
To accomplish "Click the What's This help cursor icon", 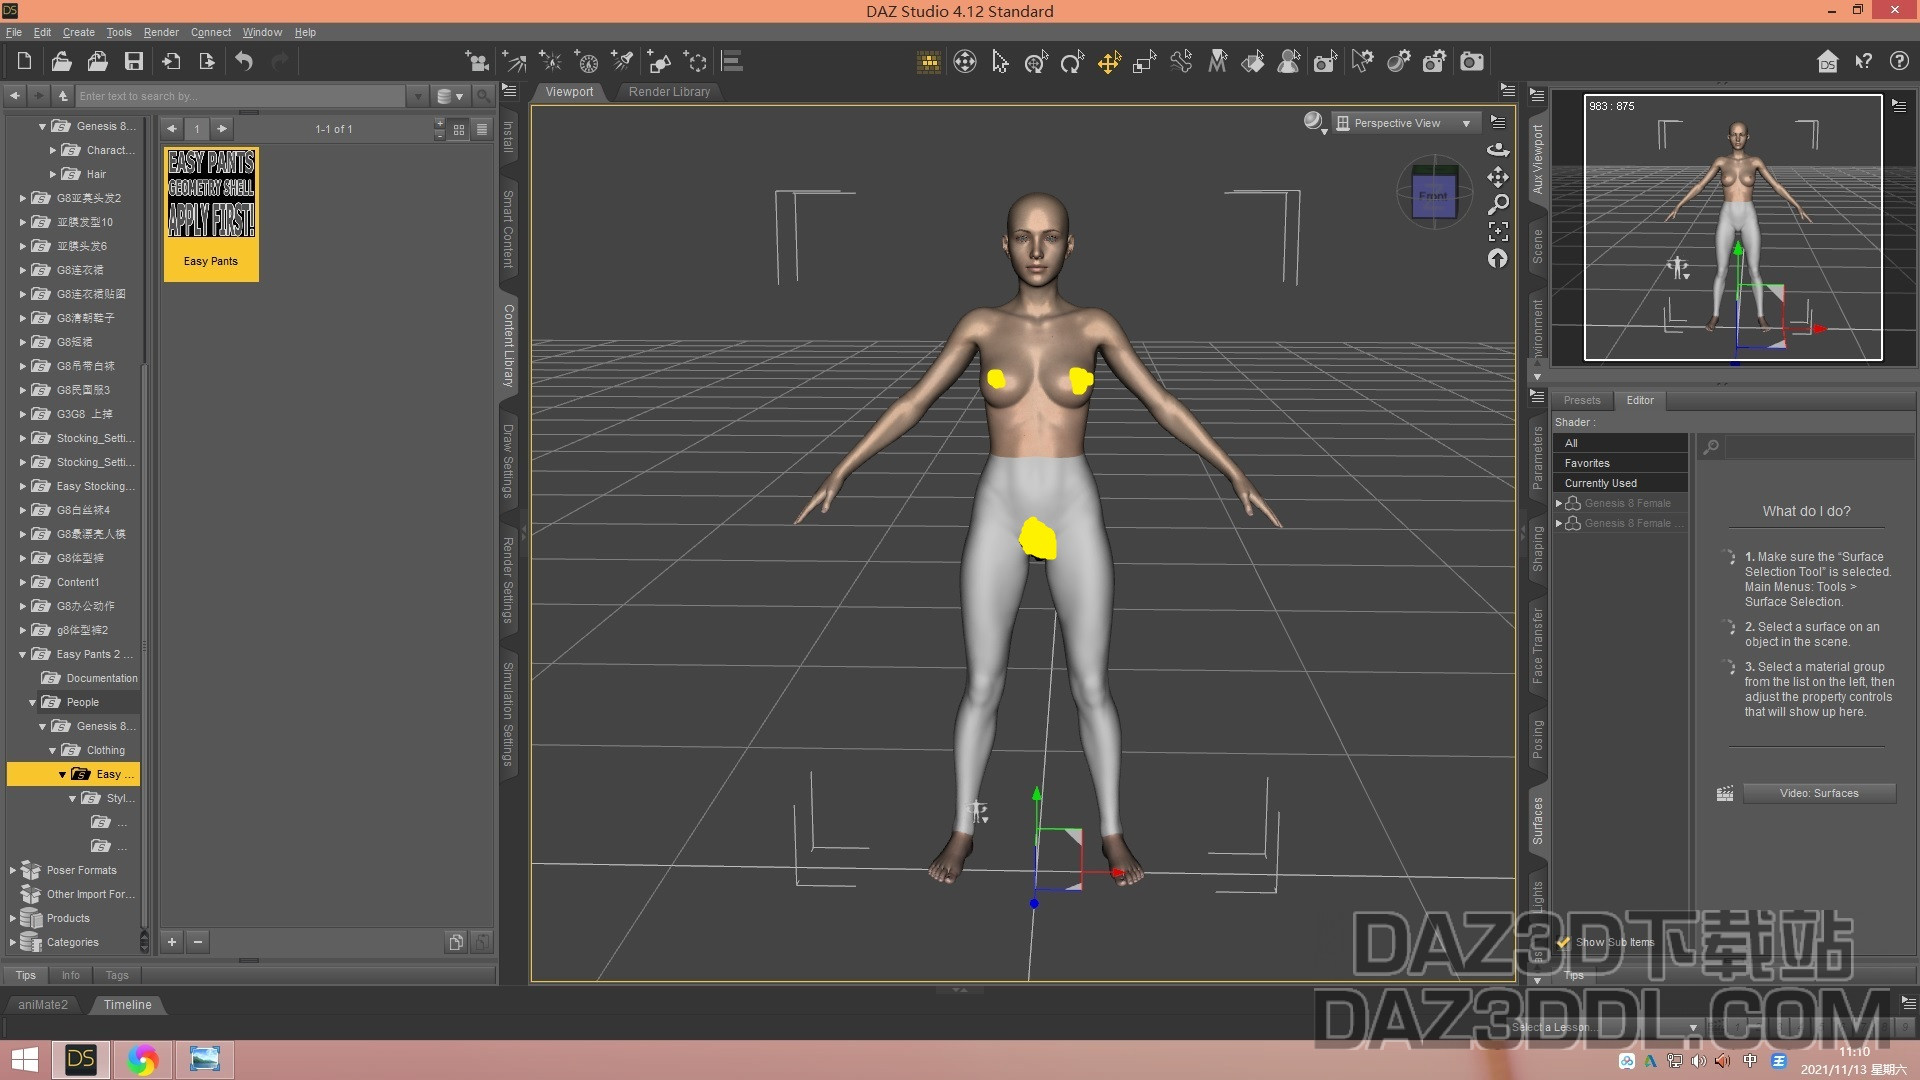I will (x=1863, y=62).
